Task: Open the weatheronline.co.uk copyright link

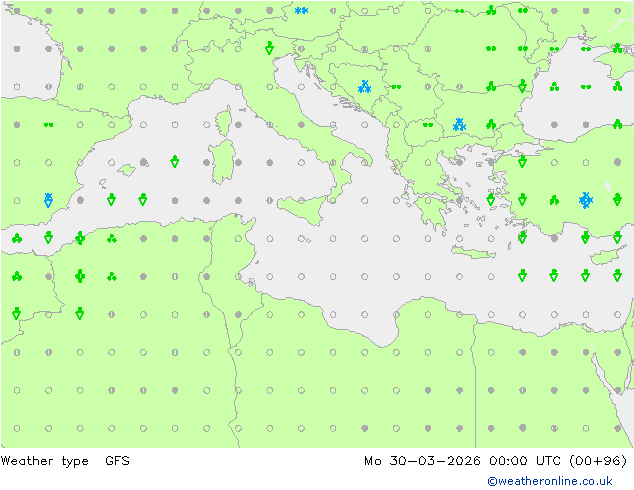Action: pyautogui.click(x=556, y=481)
